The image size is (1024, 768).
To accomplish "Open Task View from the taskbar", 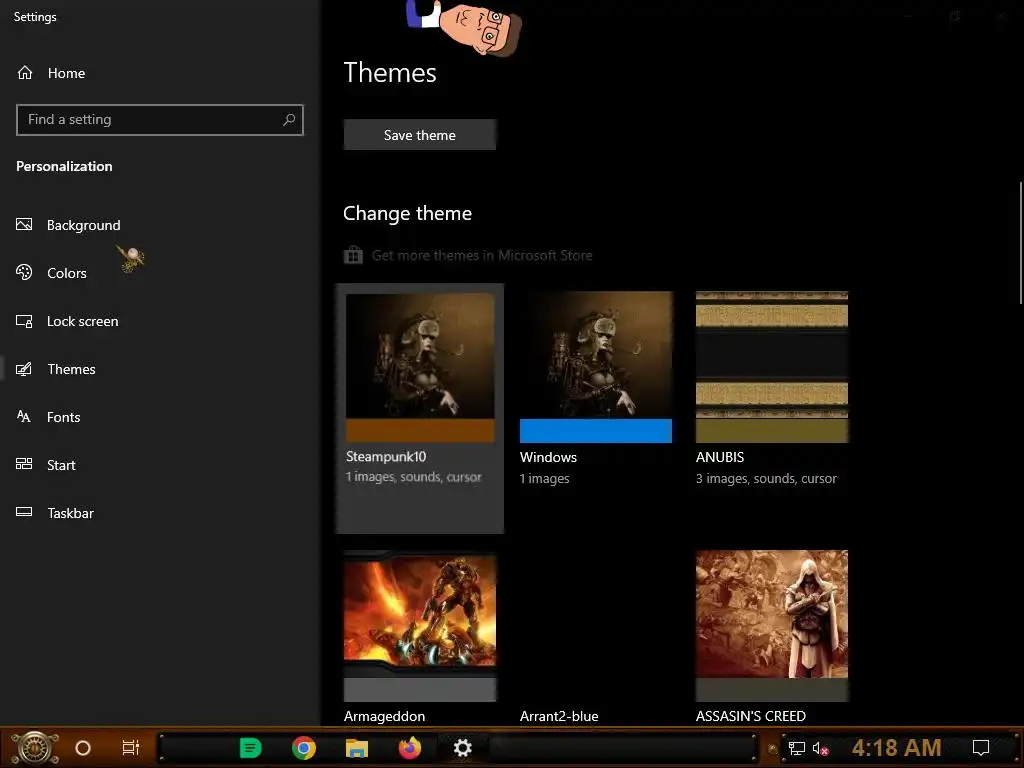I will click(x=131, y=747).
